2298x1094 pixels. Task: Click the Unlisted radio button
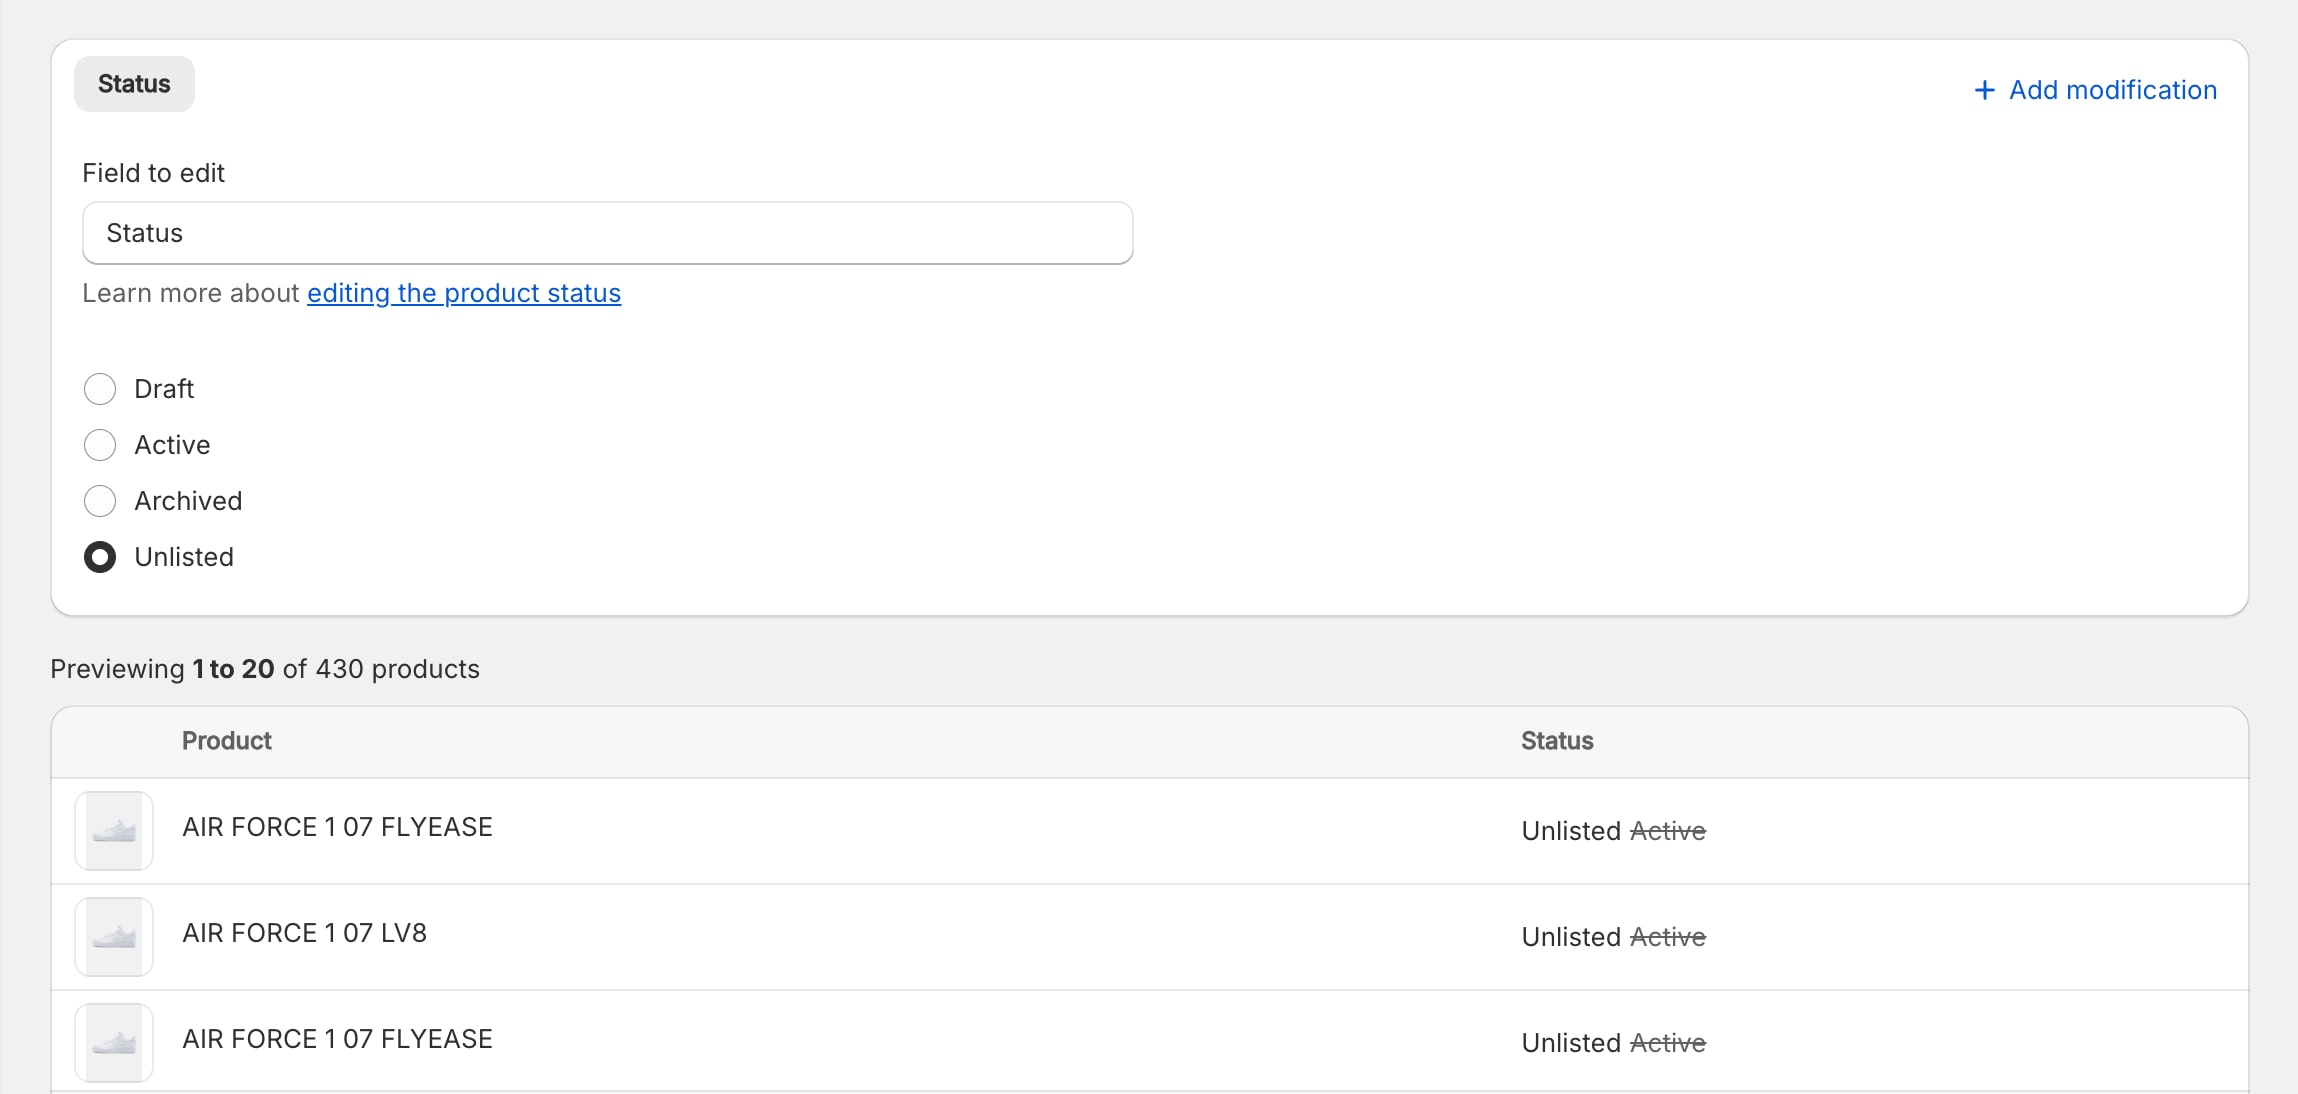point(100,557)
